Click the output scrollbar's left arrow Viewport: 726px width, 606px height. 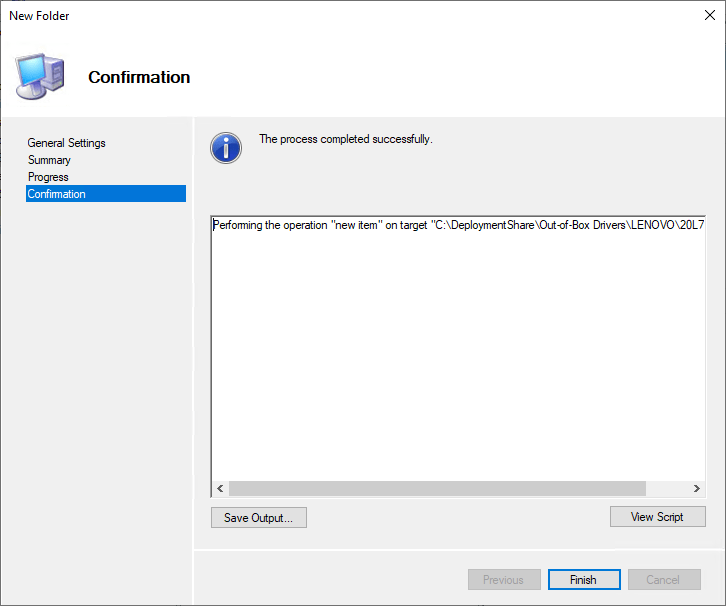pyautogui.click(x=220, y=489)
